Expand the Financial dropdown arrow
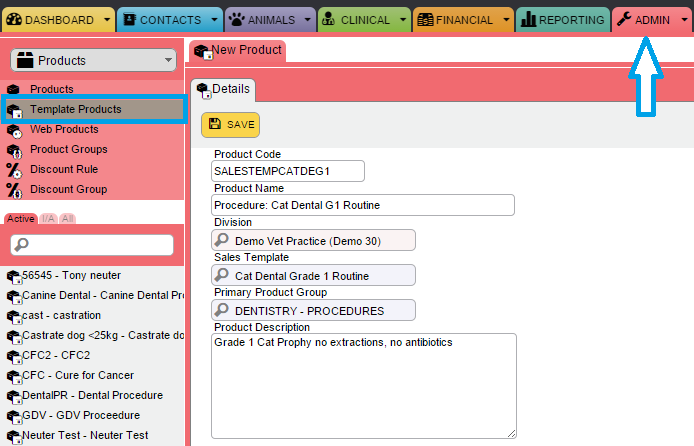Screen dimensions: 694x446 click(506, 20)
